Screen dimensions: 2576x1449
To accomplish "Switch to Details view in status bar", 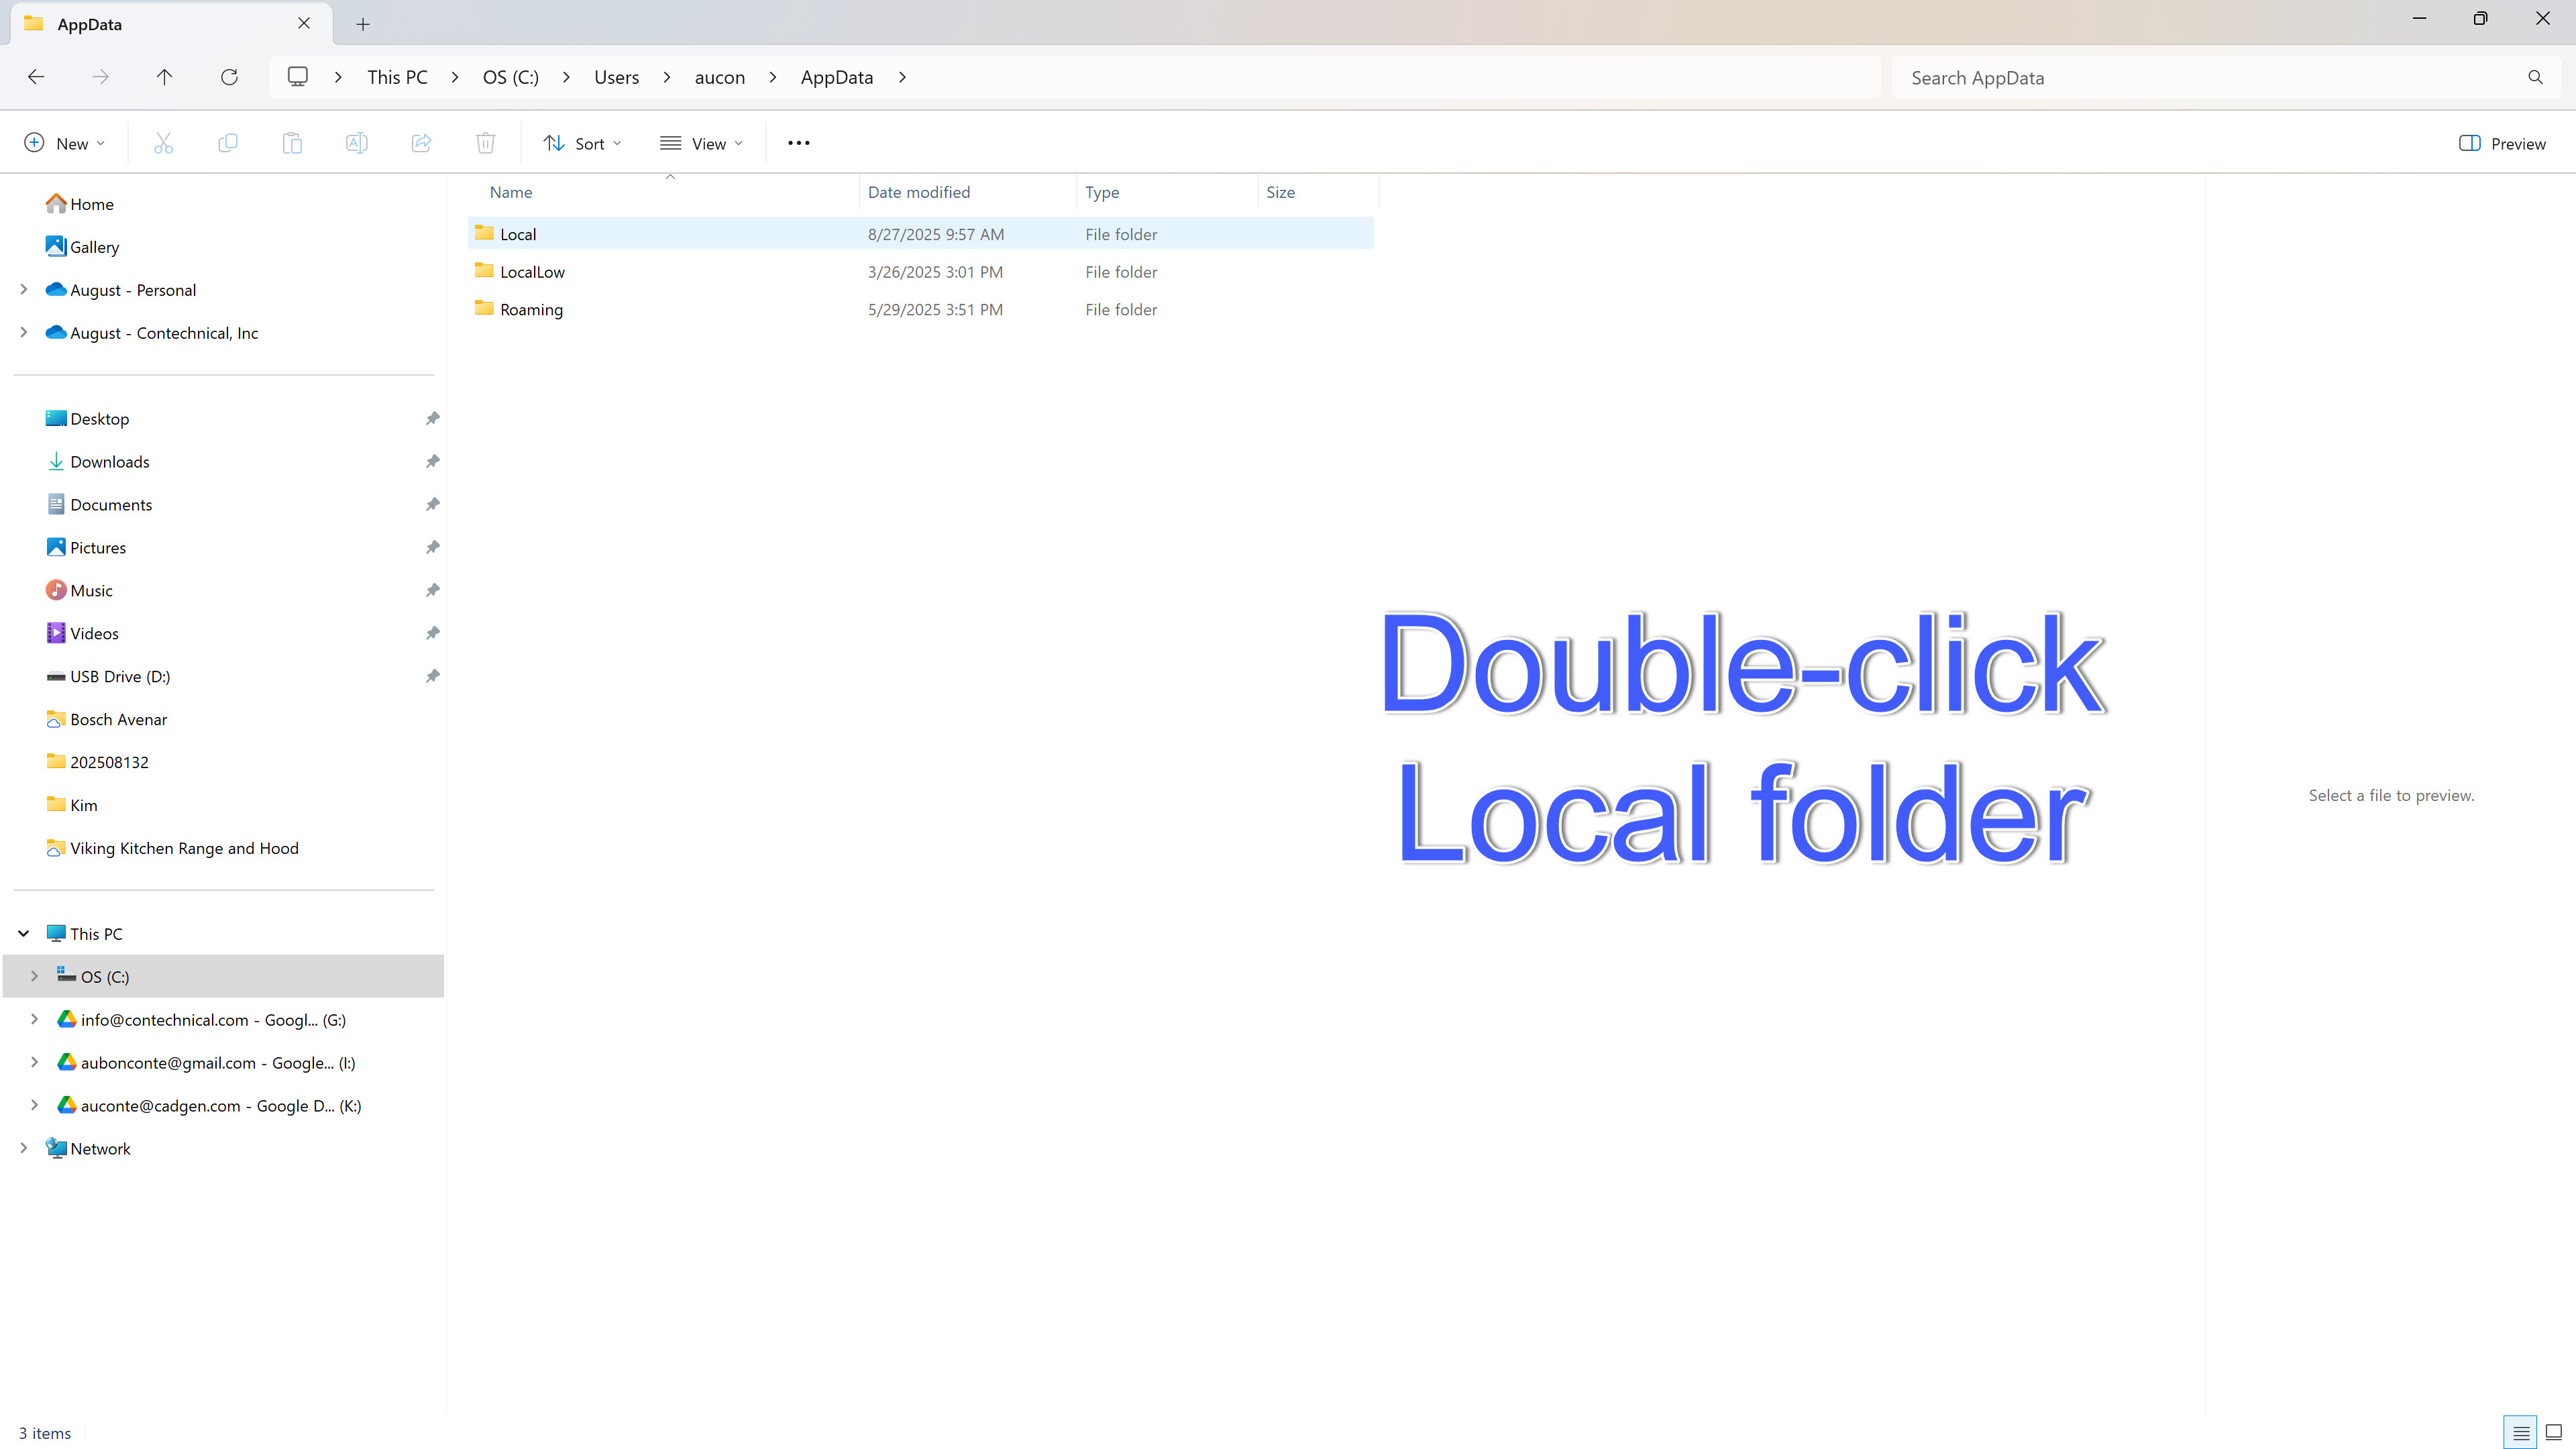I will pos(2520,1432).
